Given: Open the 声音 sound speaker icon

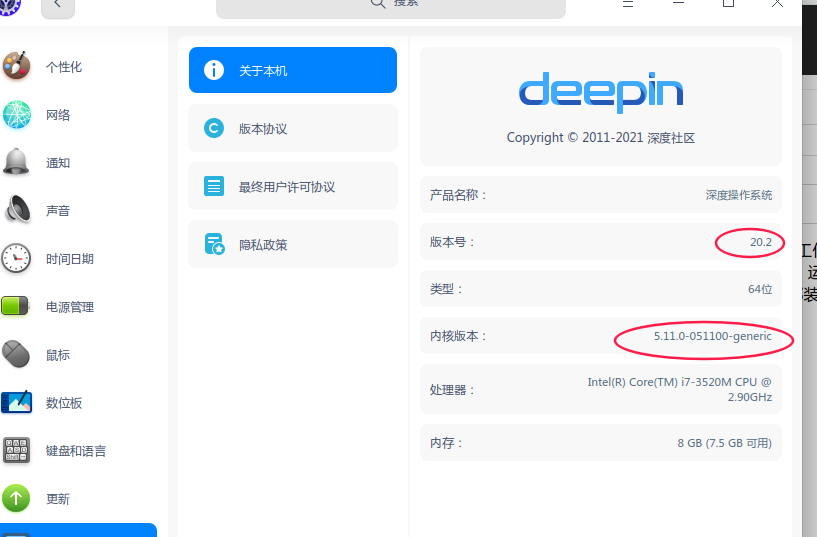Looking at the screenshot, I should [17, 210].
